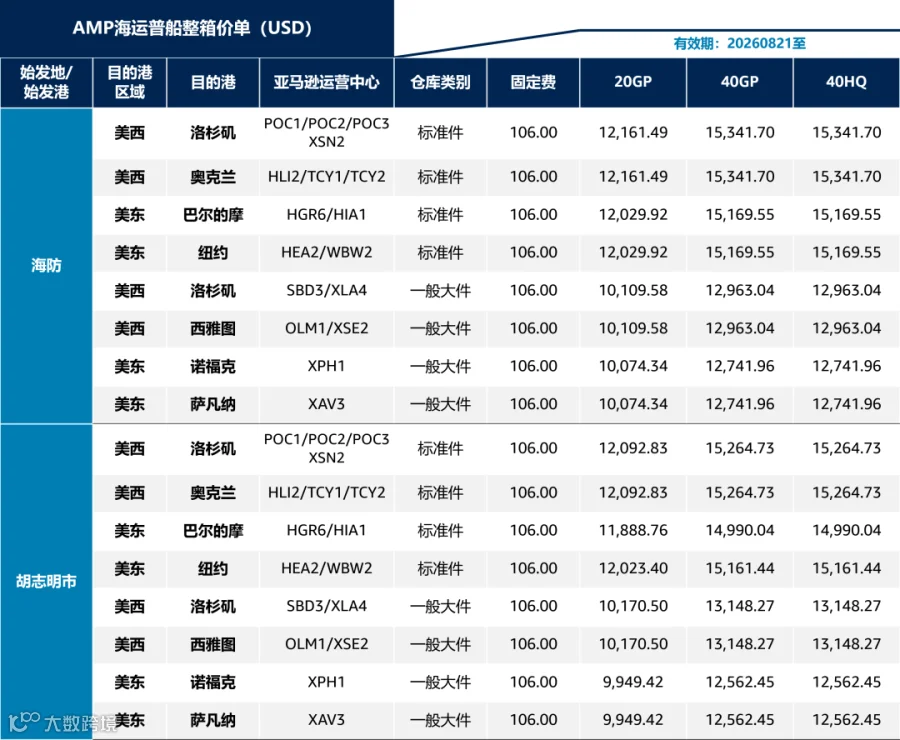Click the 仓库类别 column header

440,82
